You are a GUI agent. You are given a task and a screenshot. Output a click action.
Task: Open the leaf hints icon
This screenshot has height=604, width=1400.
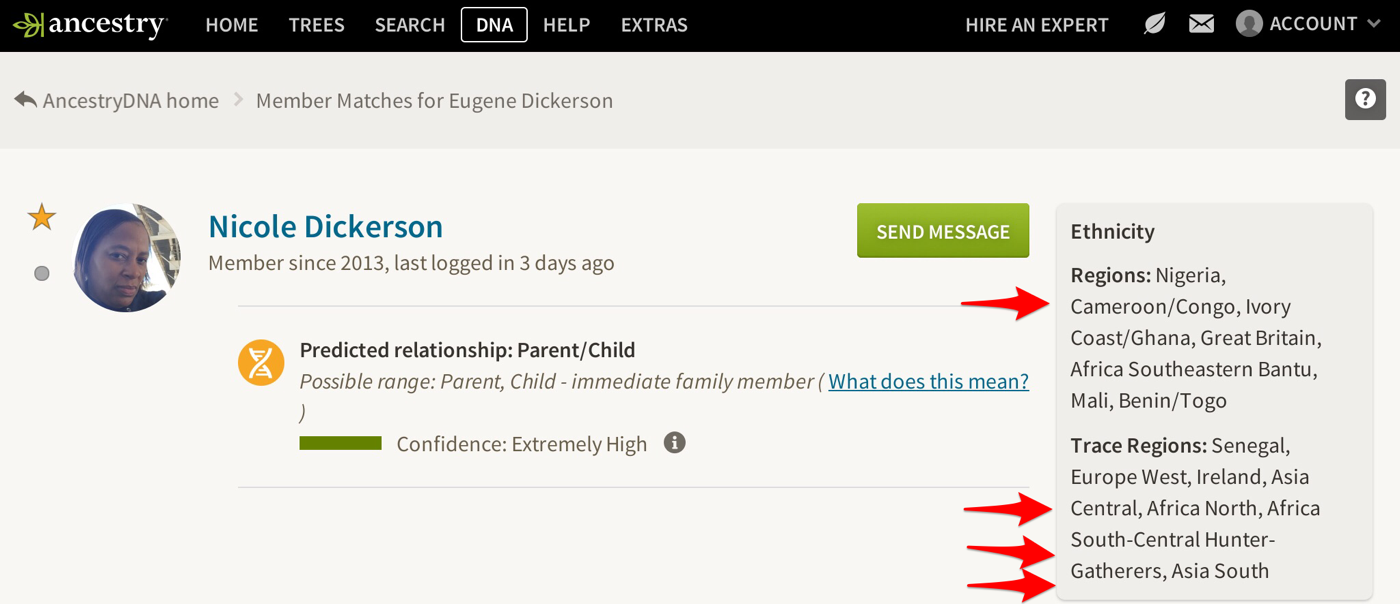tap(1155, 24)
